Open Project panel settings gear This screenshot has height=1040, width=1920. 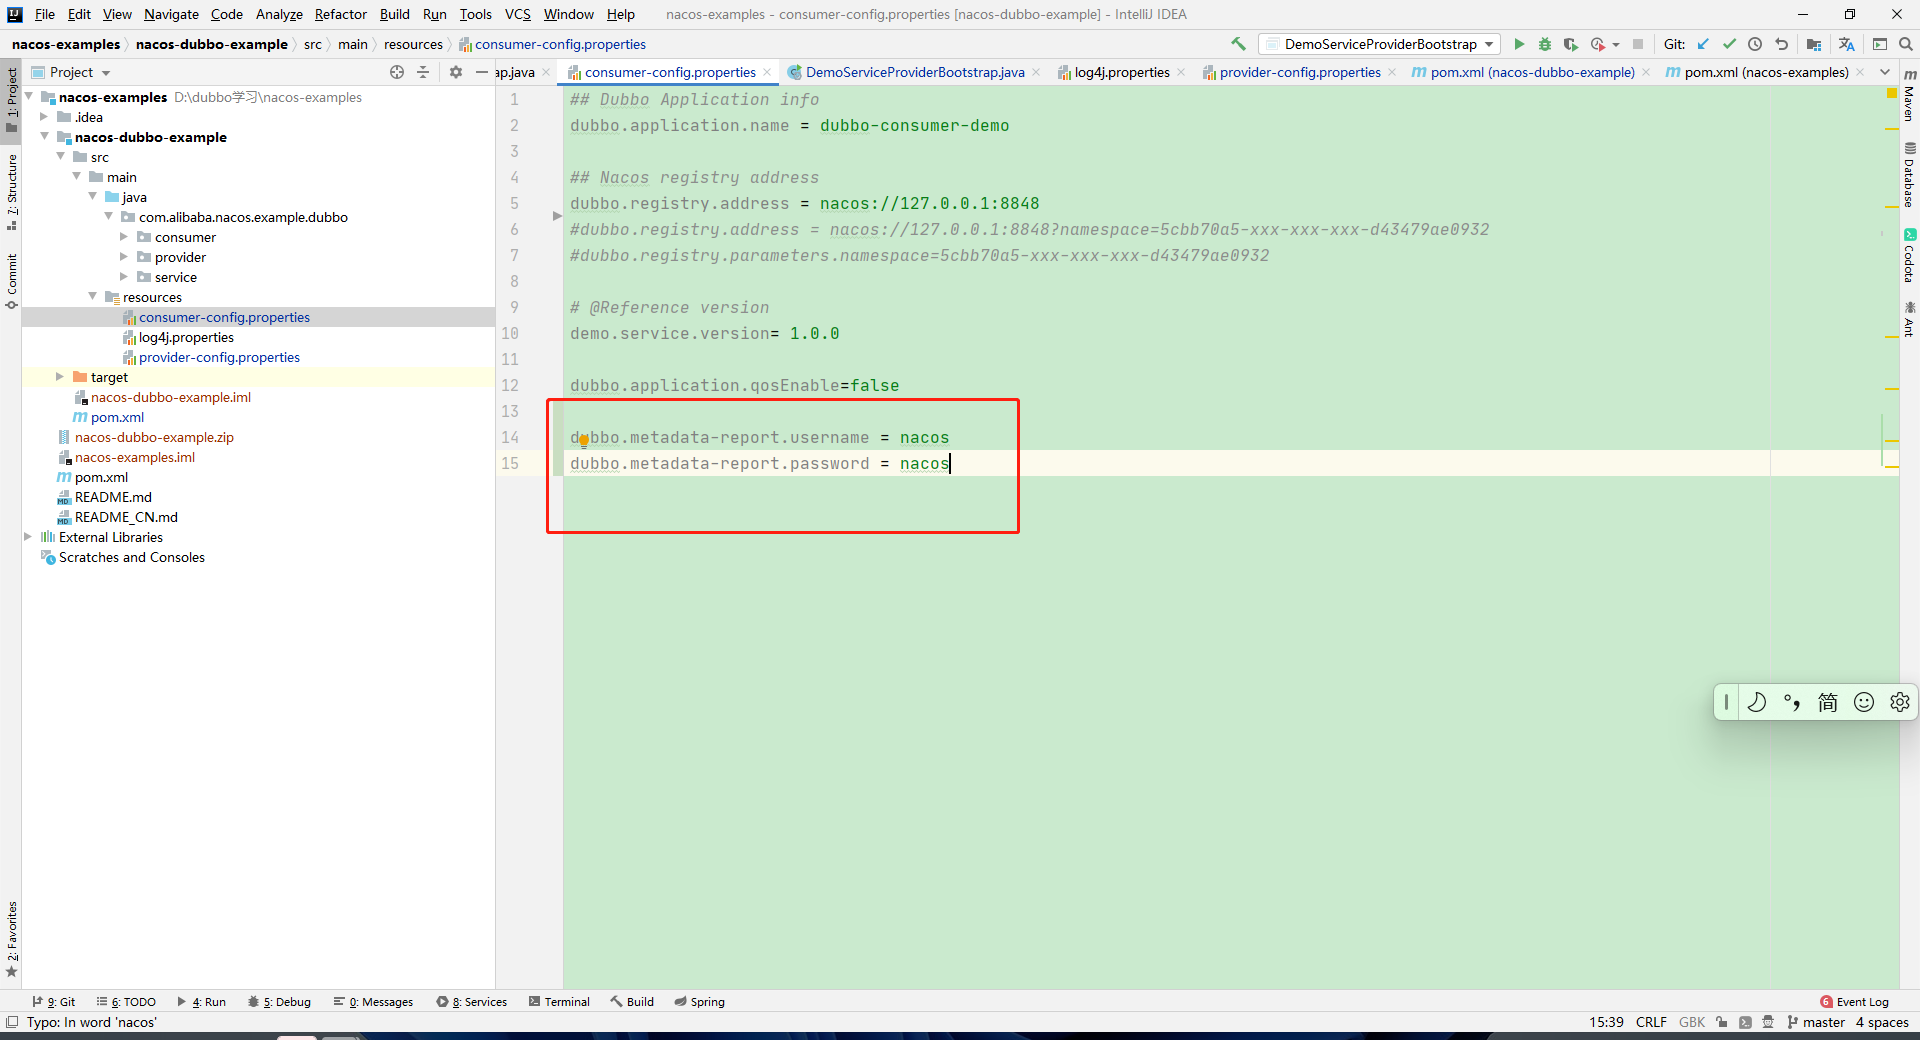[456, 72]
